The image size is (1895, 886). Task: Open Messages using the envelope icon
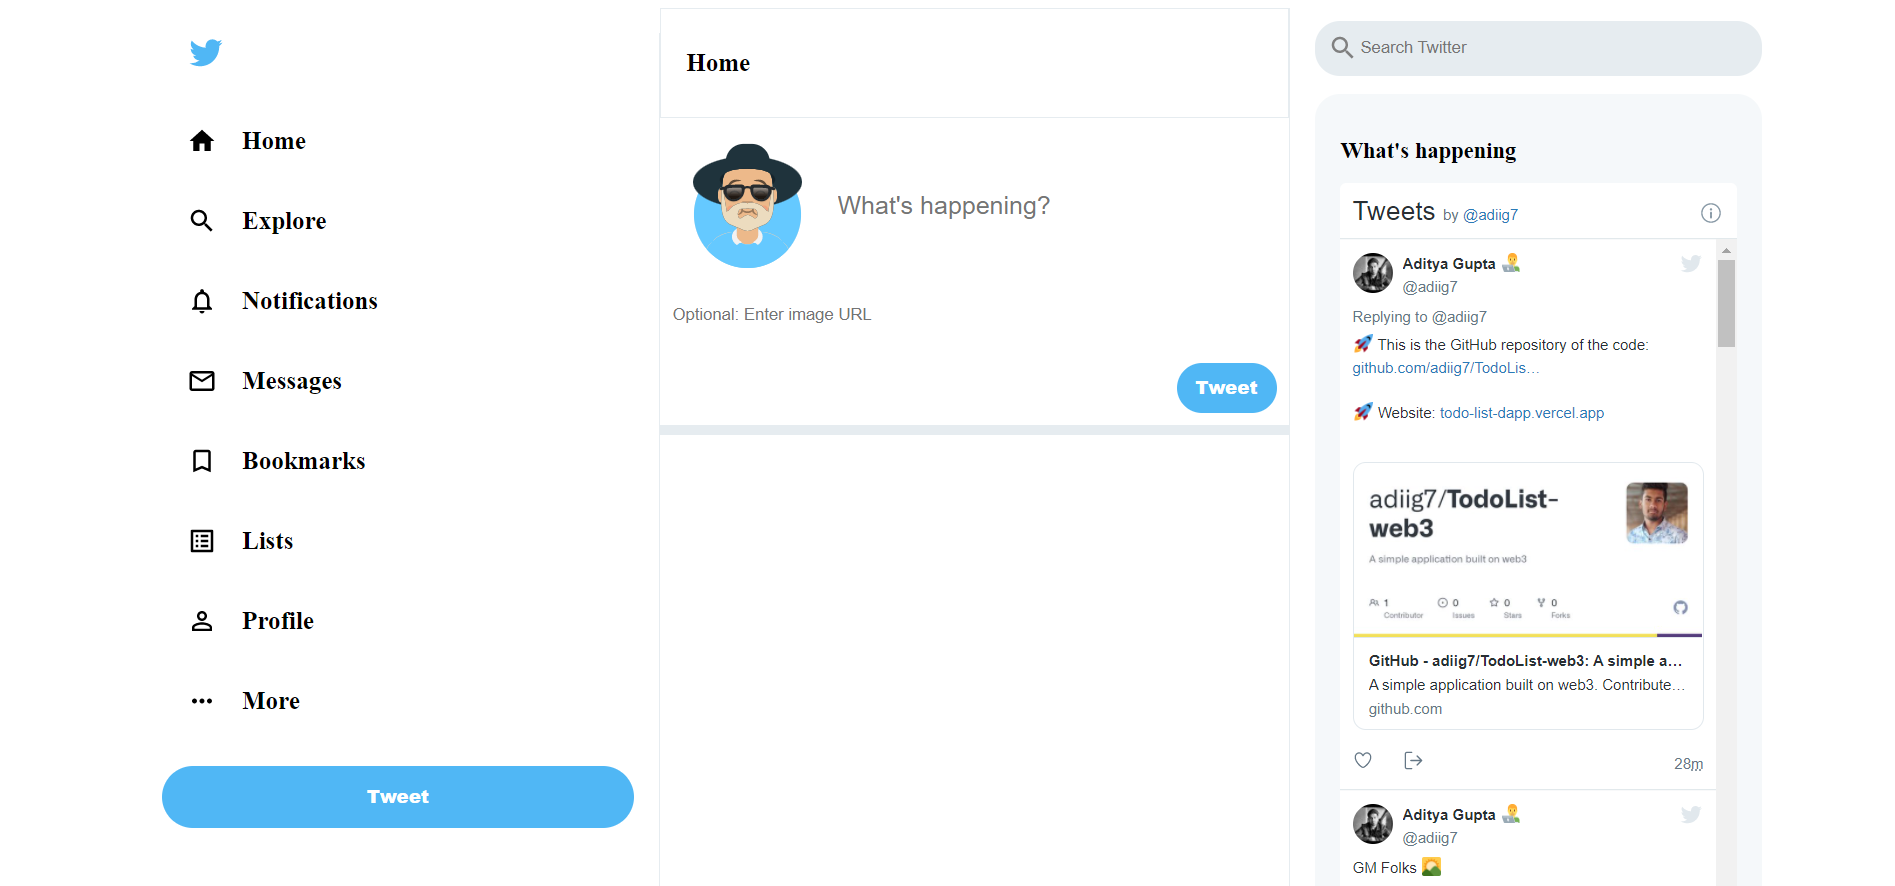click(x=202, y=380)
